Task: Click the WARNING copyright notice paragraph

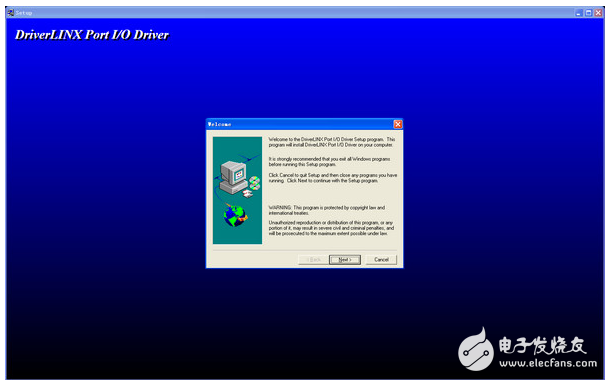Action: click(x=327, y=210)
